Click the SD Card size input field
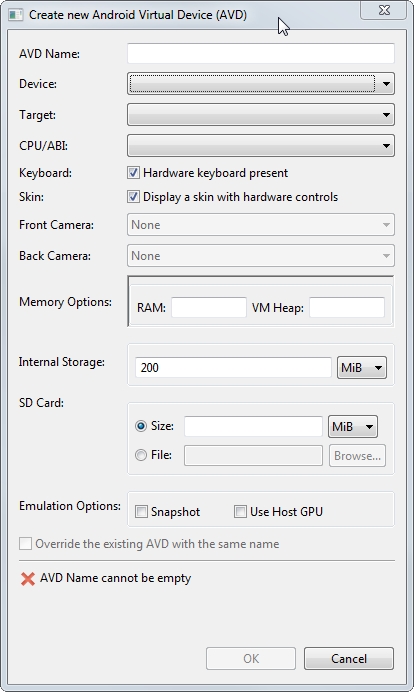 253,426
